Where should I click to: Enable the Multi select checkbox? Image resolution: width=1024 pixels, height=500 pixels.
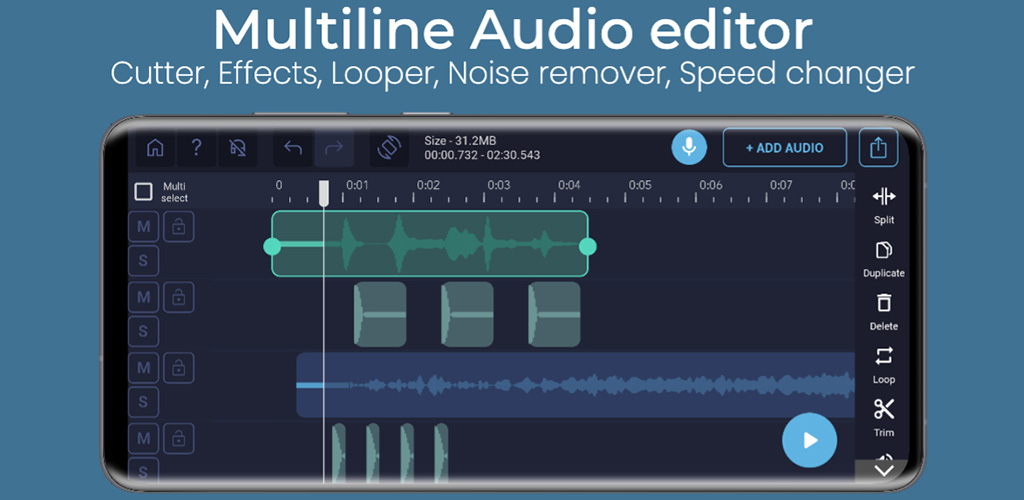(x=143, y=192)
